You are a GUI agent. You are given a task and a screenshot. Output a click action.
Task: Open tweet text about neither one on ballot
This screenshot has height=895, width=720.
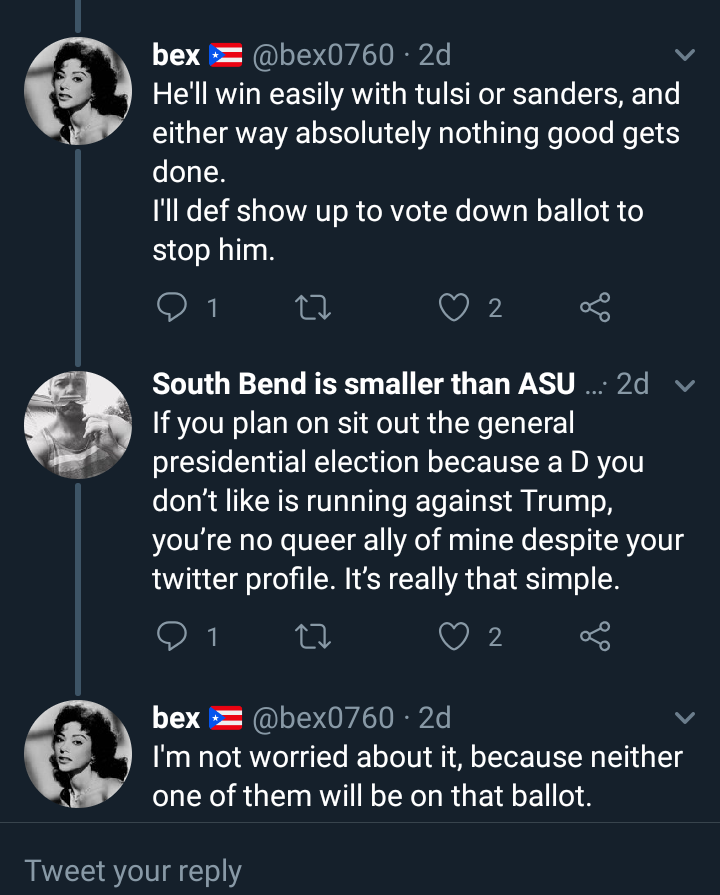point(417,775)
